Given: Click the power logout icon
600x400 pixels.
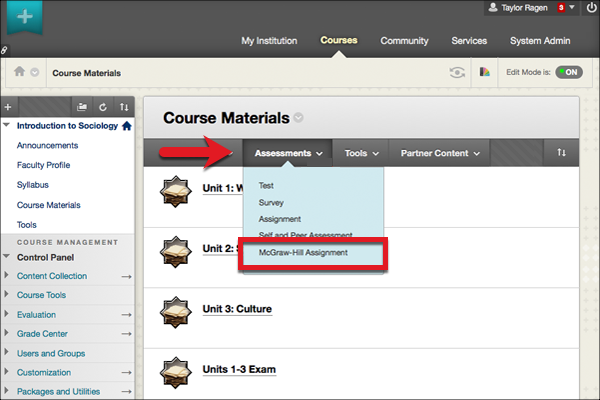Looking at the screenshot, I should [588, 7].
